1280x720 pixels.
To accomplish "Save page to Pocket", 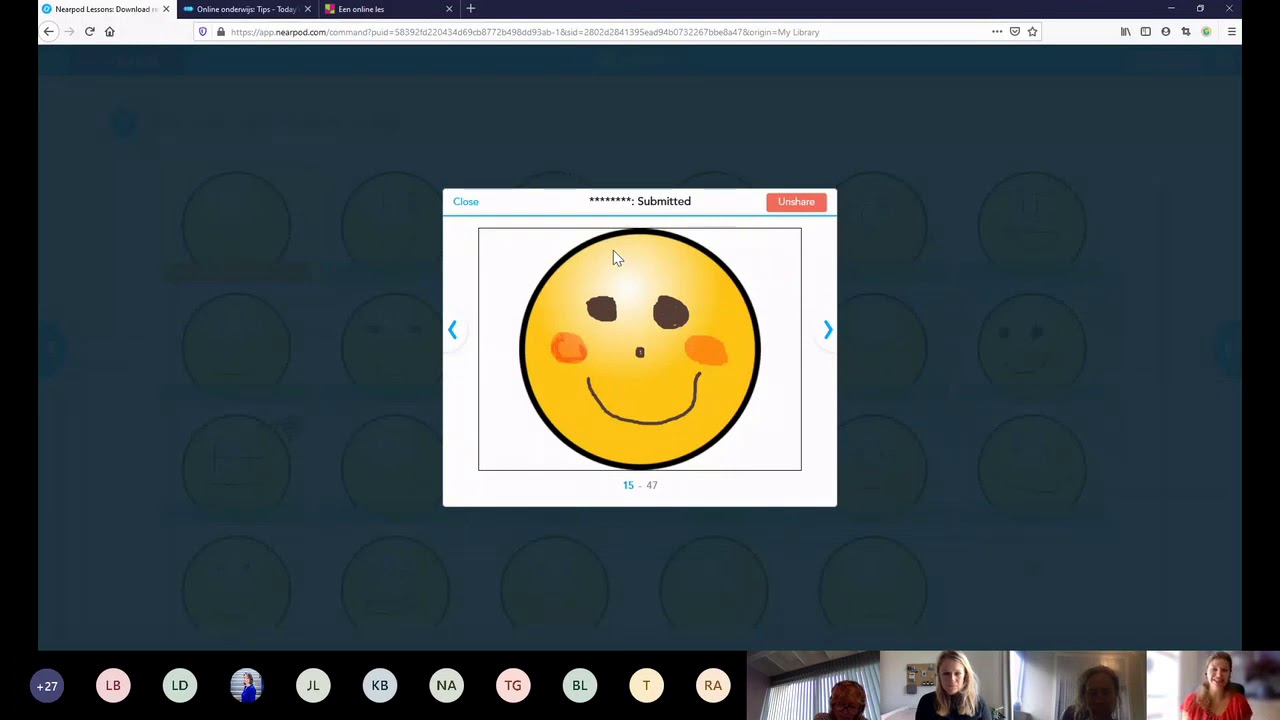I will [x=1014, y=32].
